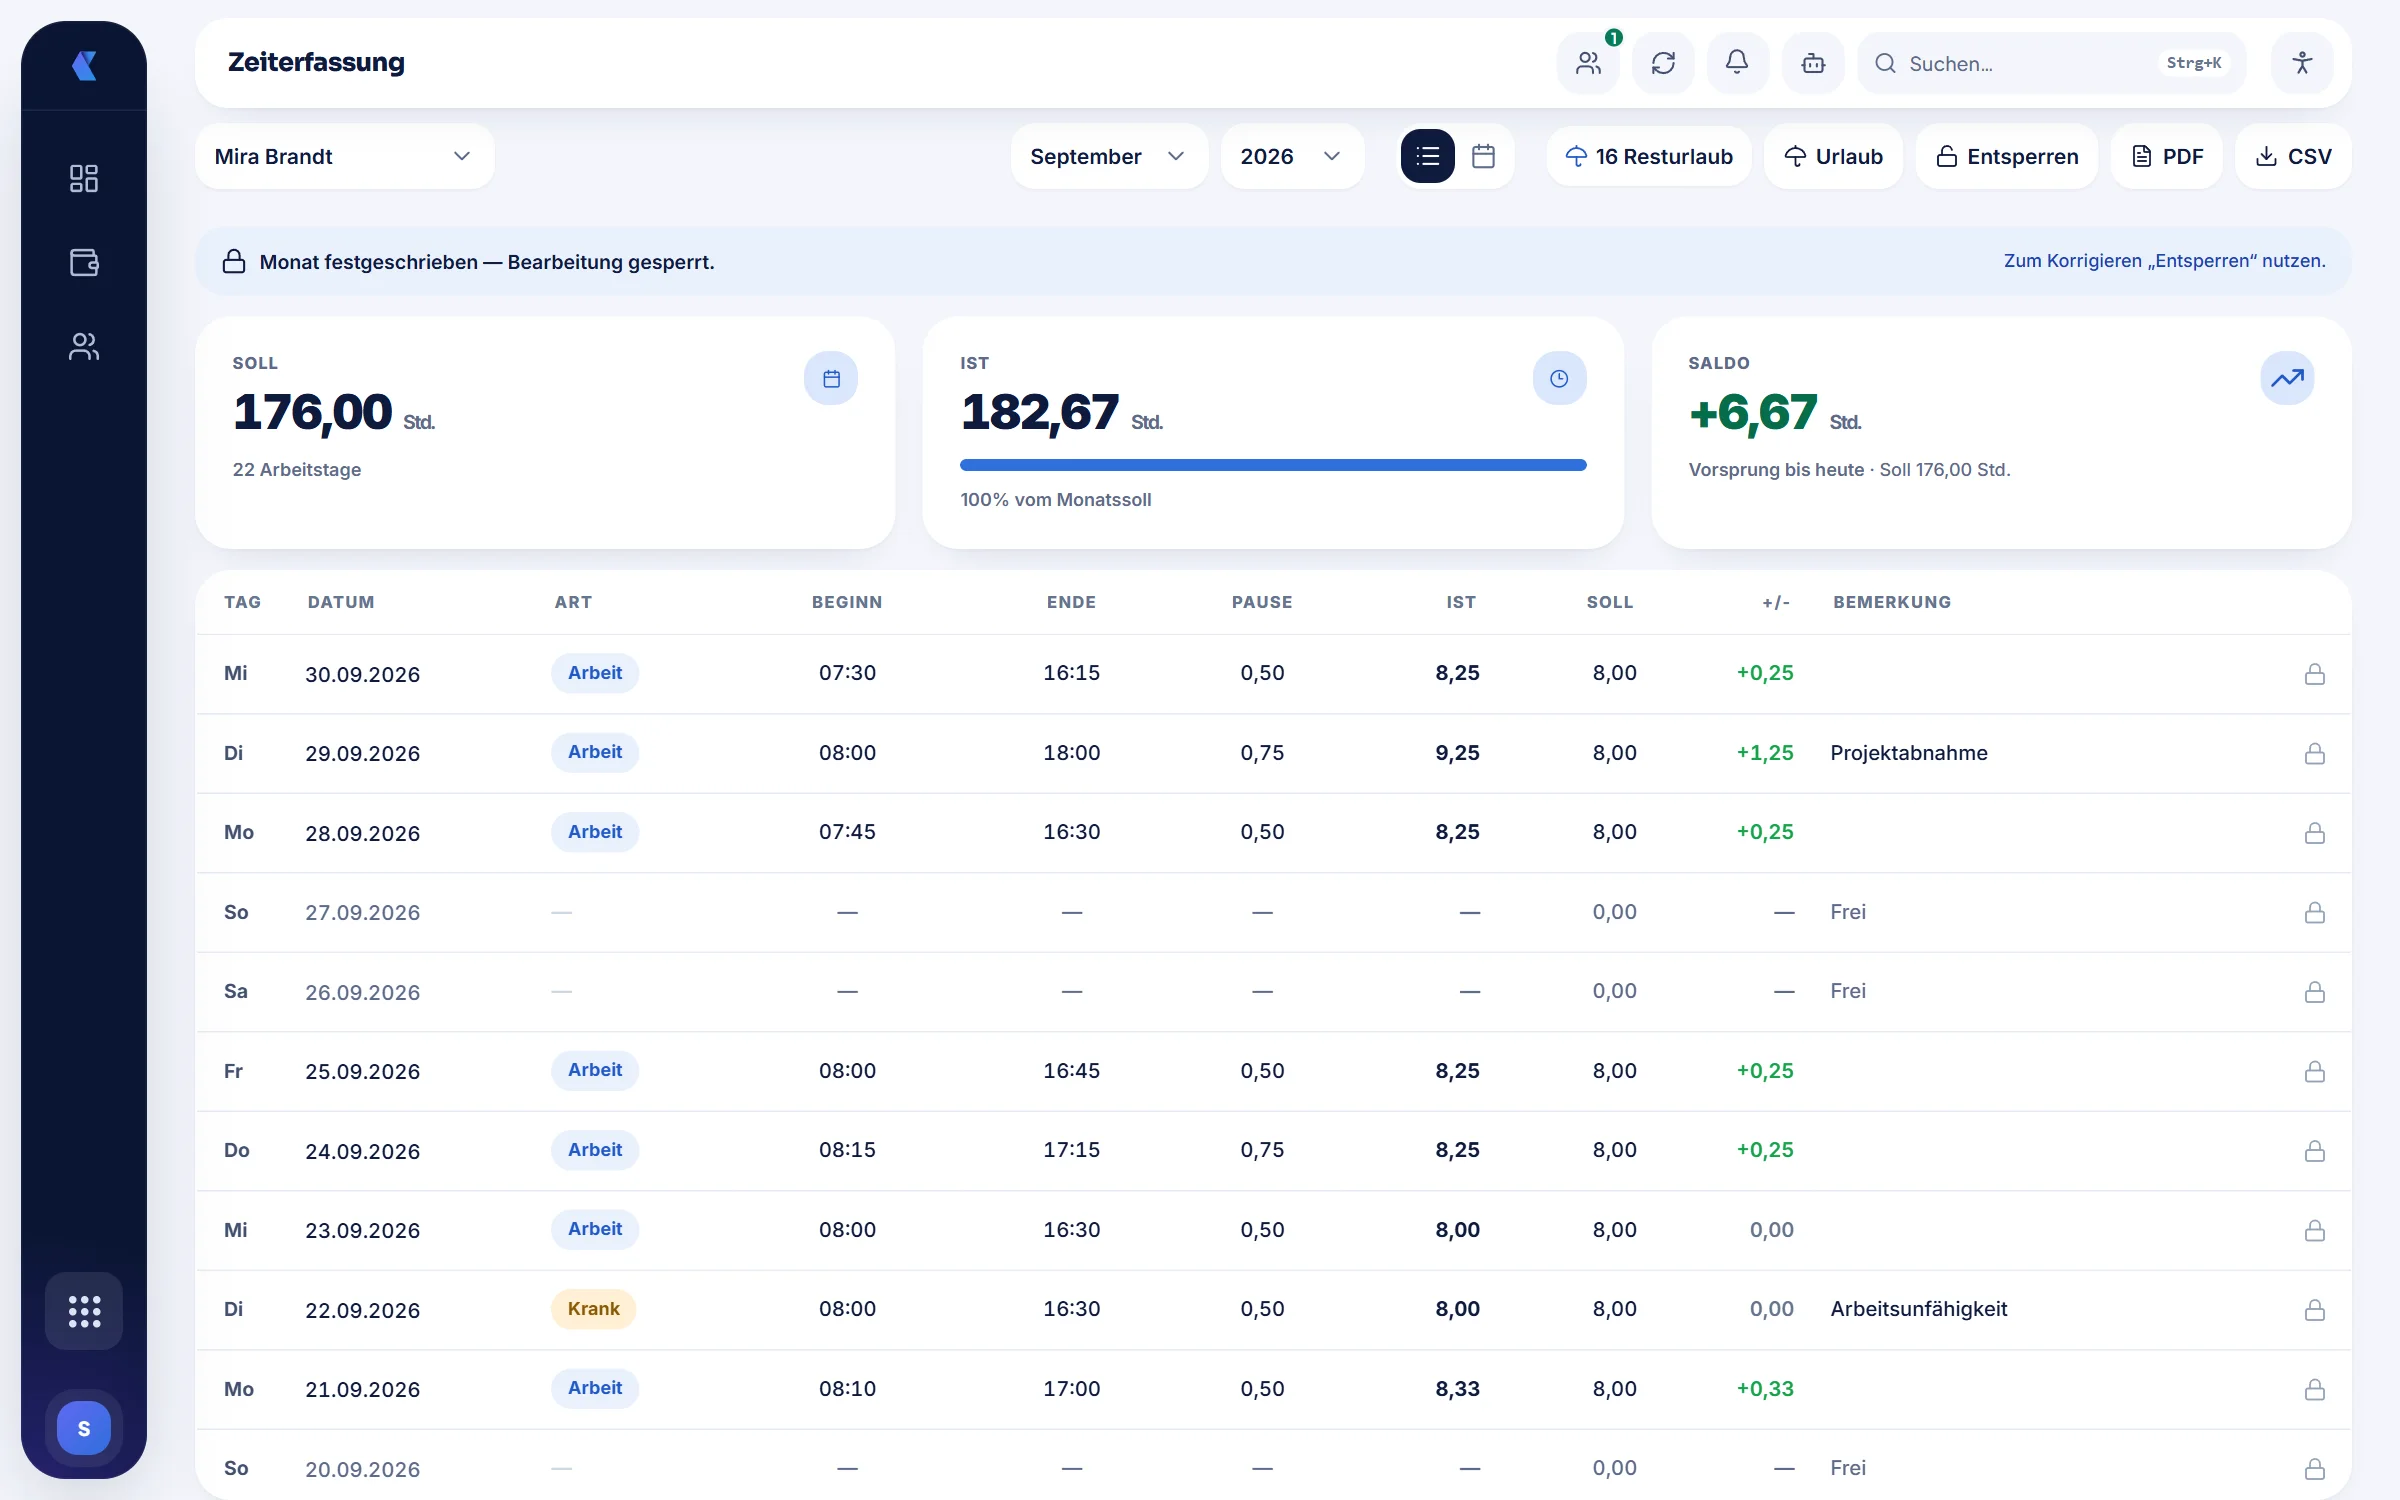Click the refresh sync icon
This screenshot has height=1500, width=2400.
click(1663, 63)
